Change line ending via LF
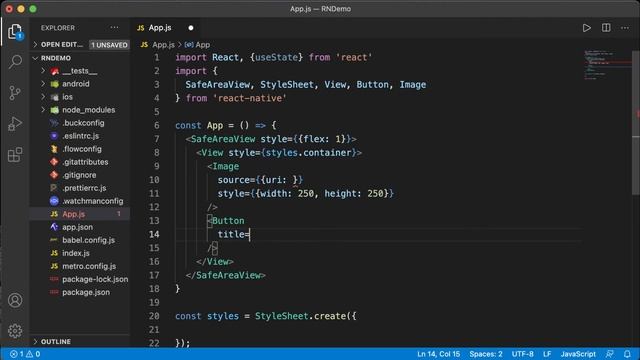This screenshot has width=640, height=360. [547, 354]
